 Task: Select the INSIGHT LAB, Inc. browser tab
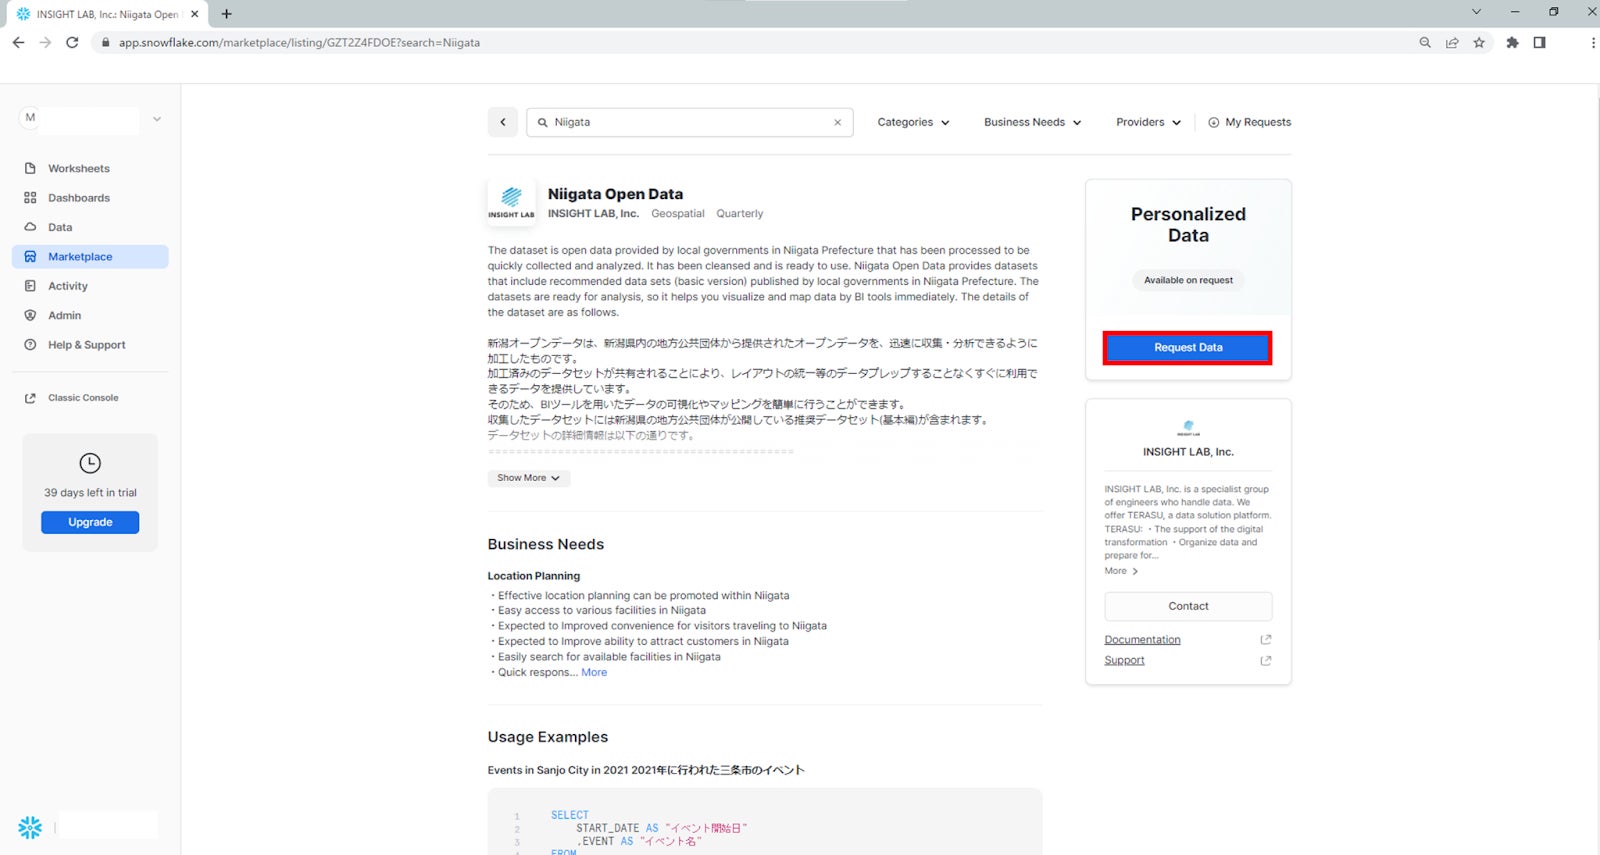(x=108, y=14)
